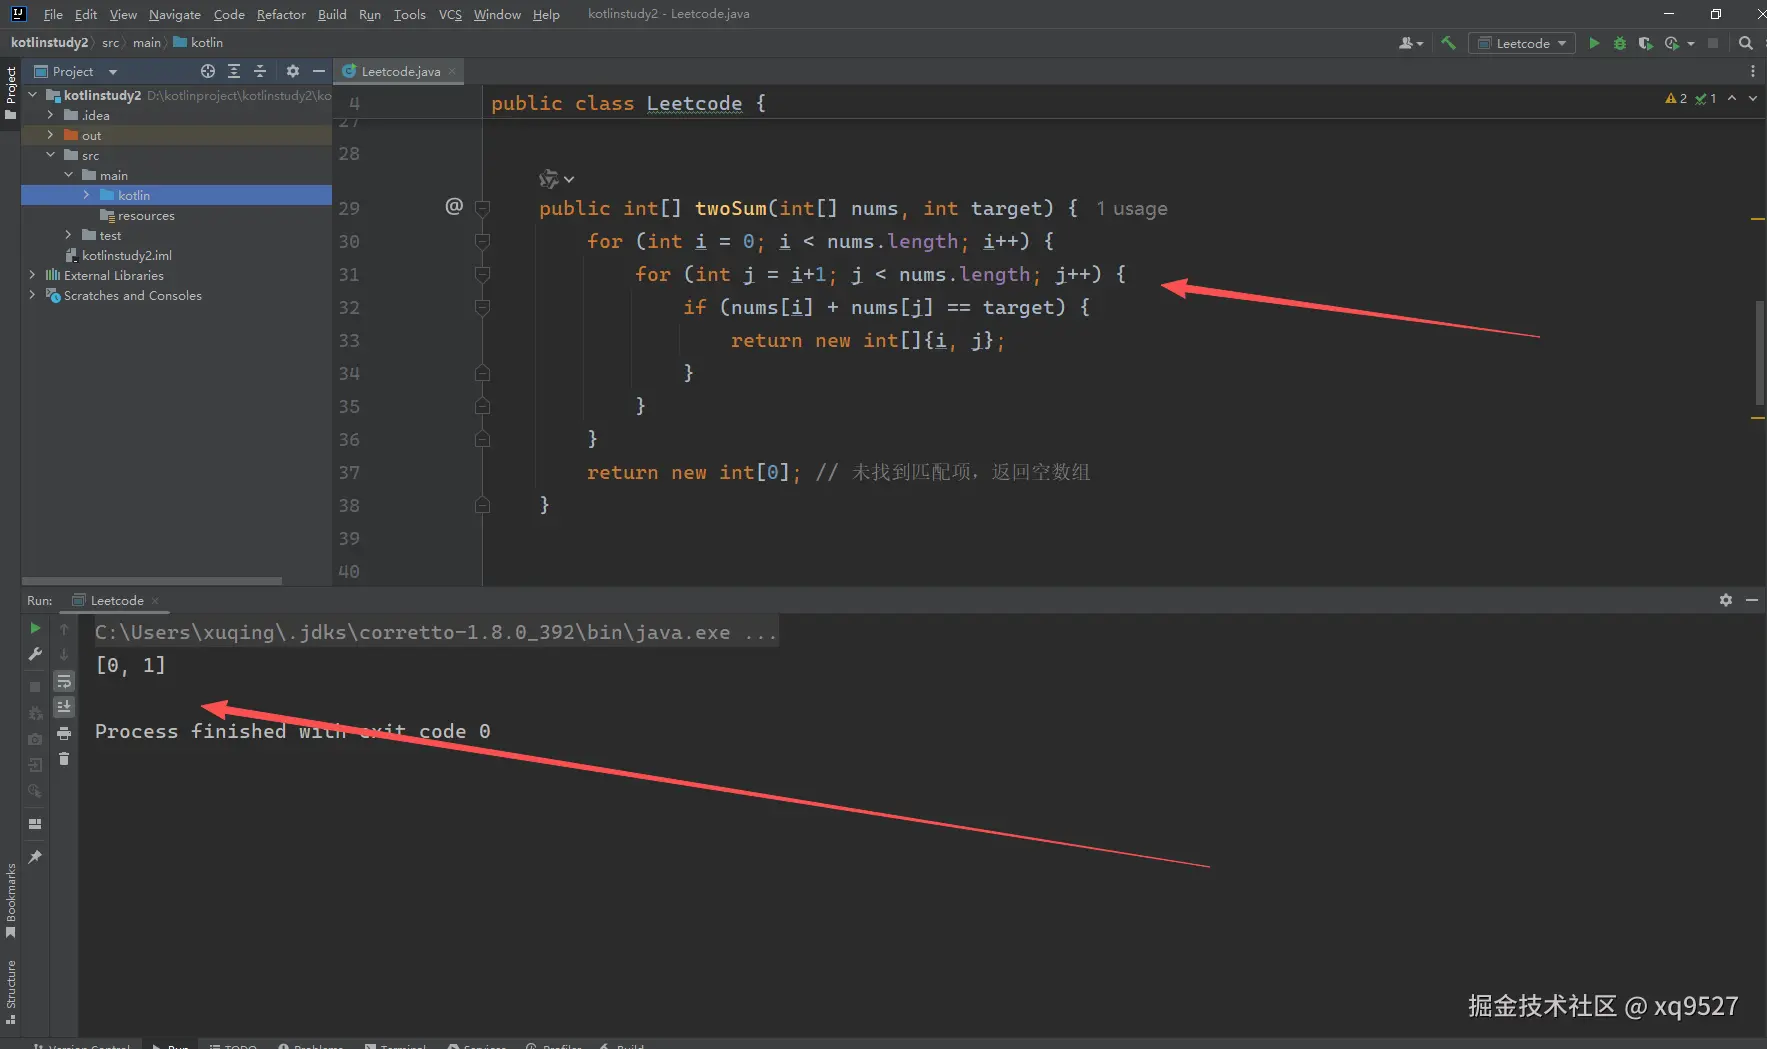Click the main breadcrumb
Screen dimensions: 1767x1049
(x=147, y=42)
